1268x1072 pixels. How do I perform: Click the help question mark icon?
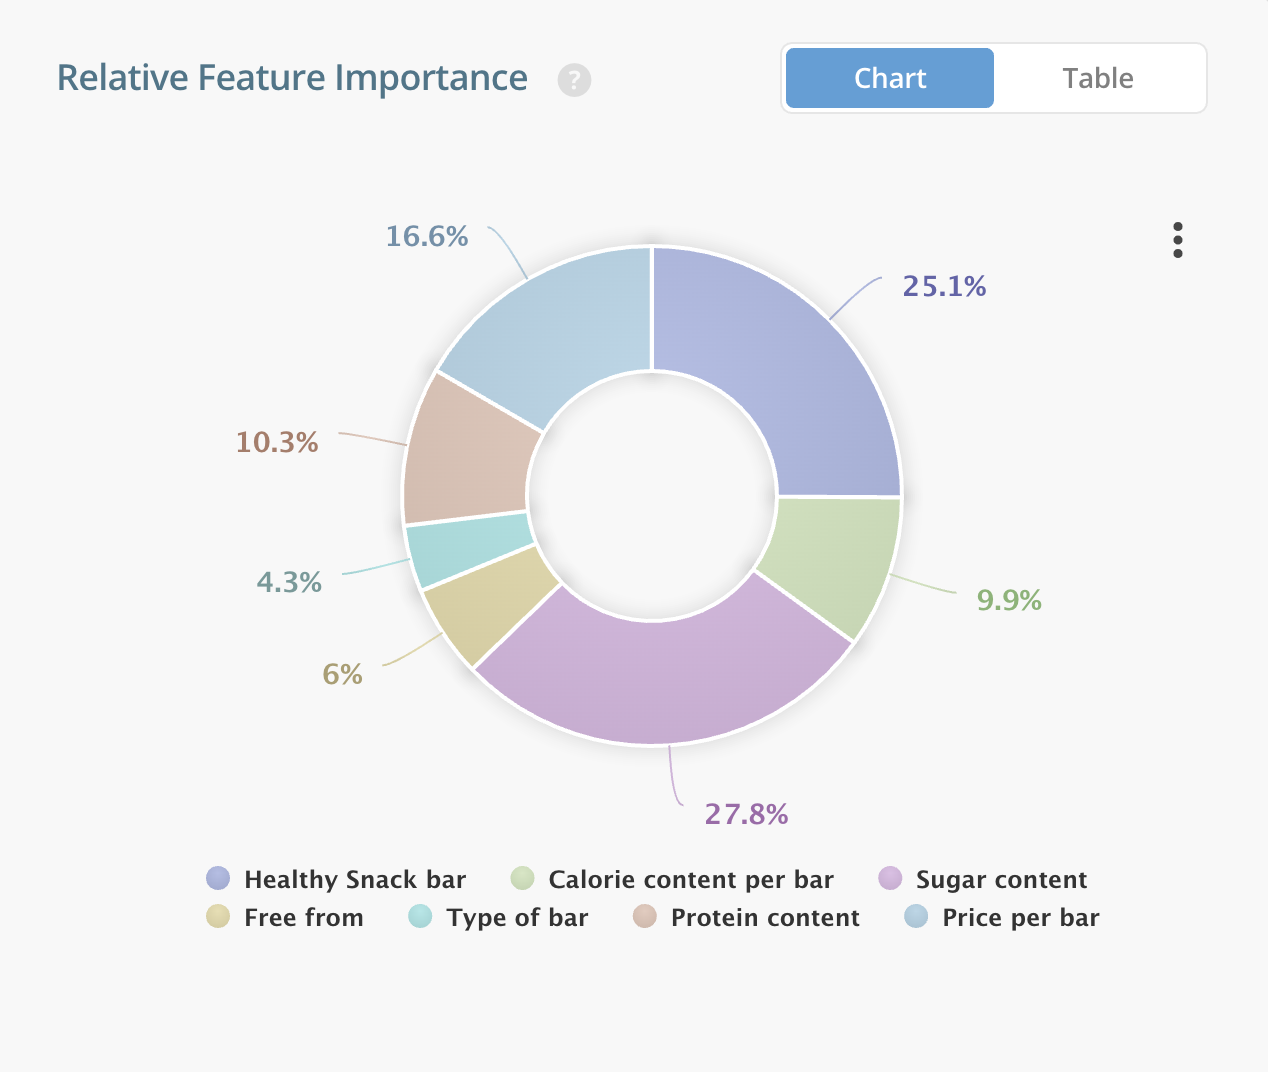pyautogui.click(x=574, y=80)
